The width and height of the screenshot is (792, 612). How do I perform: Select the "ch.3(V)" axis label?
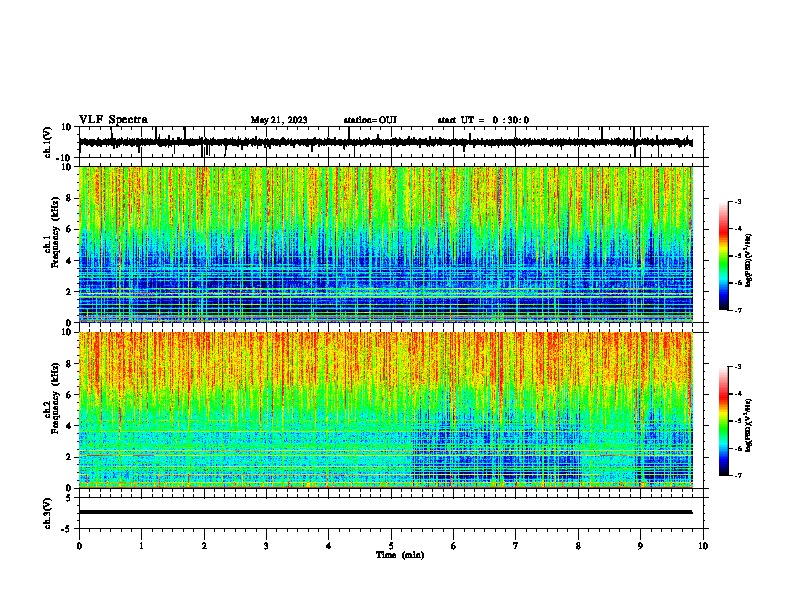coord(48,513)
